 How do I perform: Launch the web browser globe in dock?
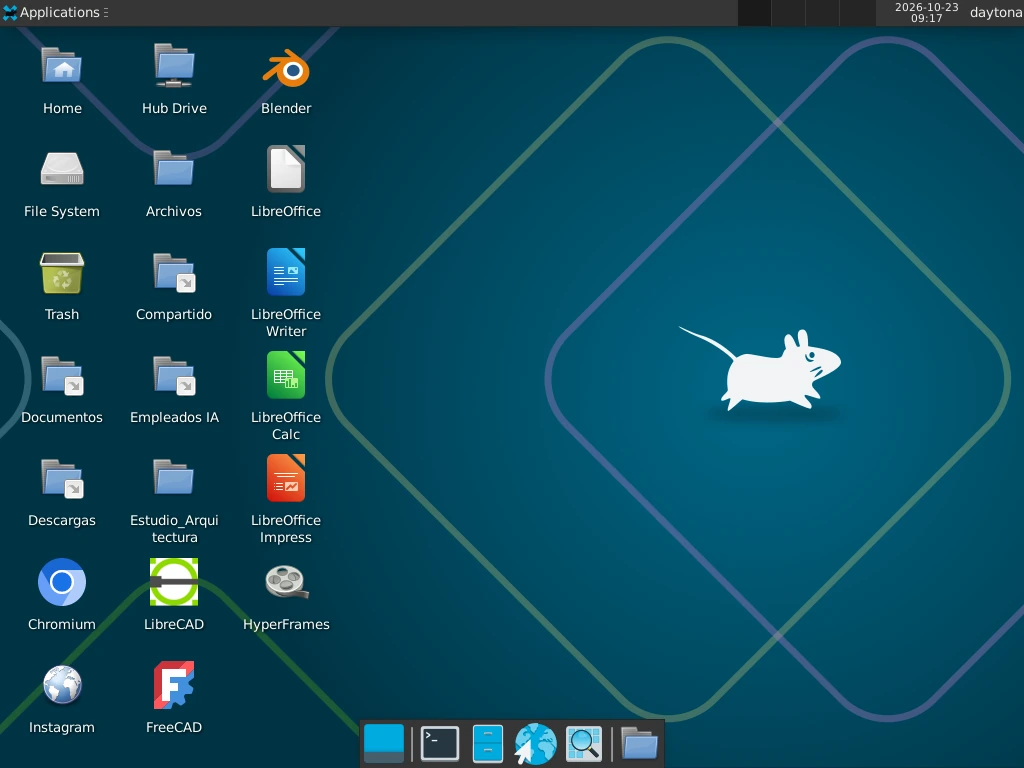[536, 743]
